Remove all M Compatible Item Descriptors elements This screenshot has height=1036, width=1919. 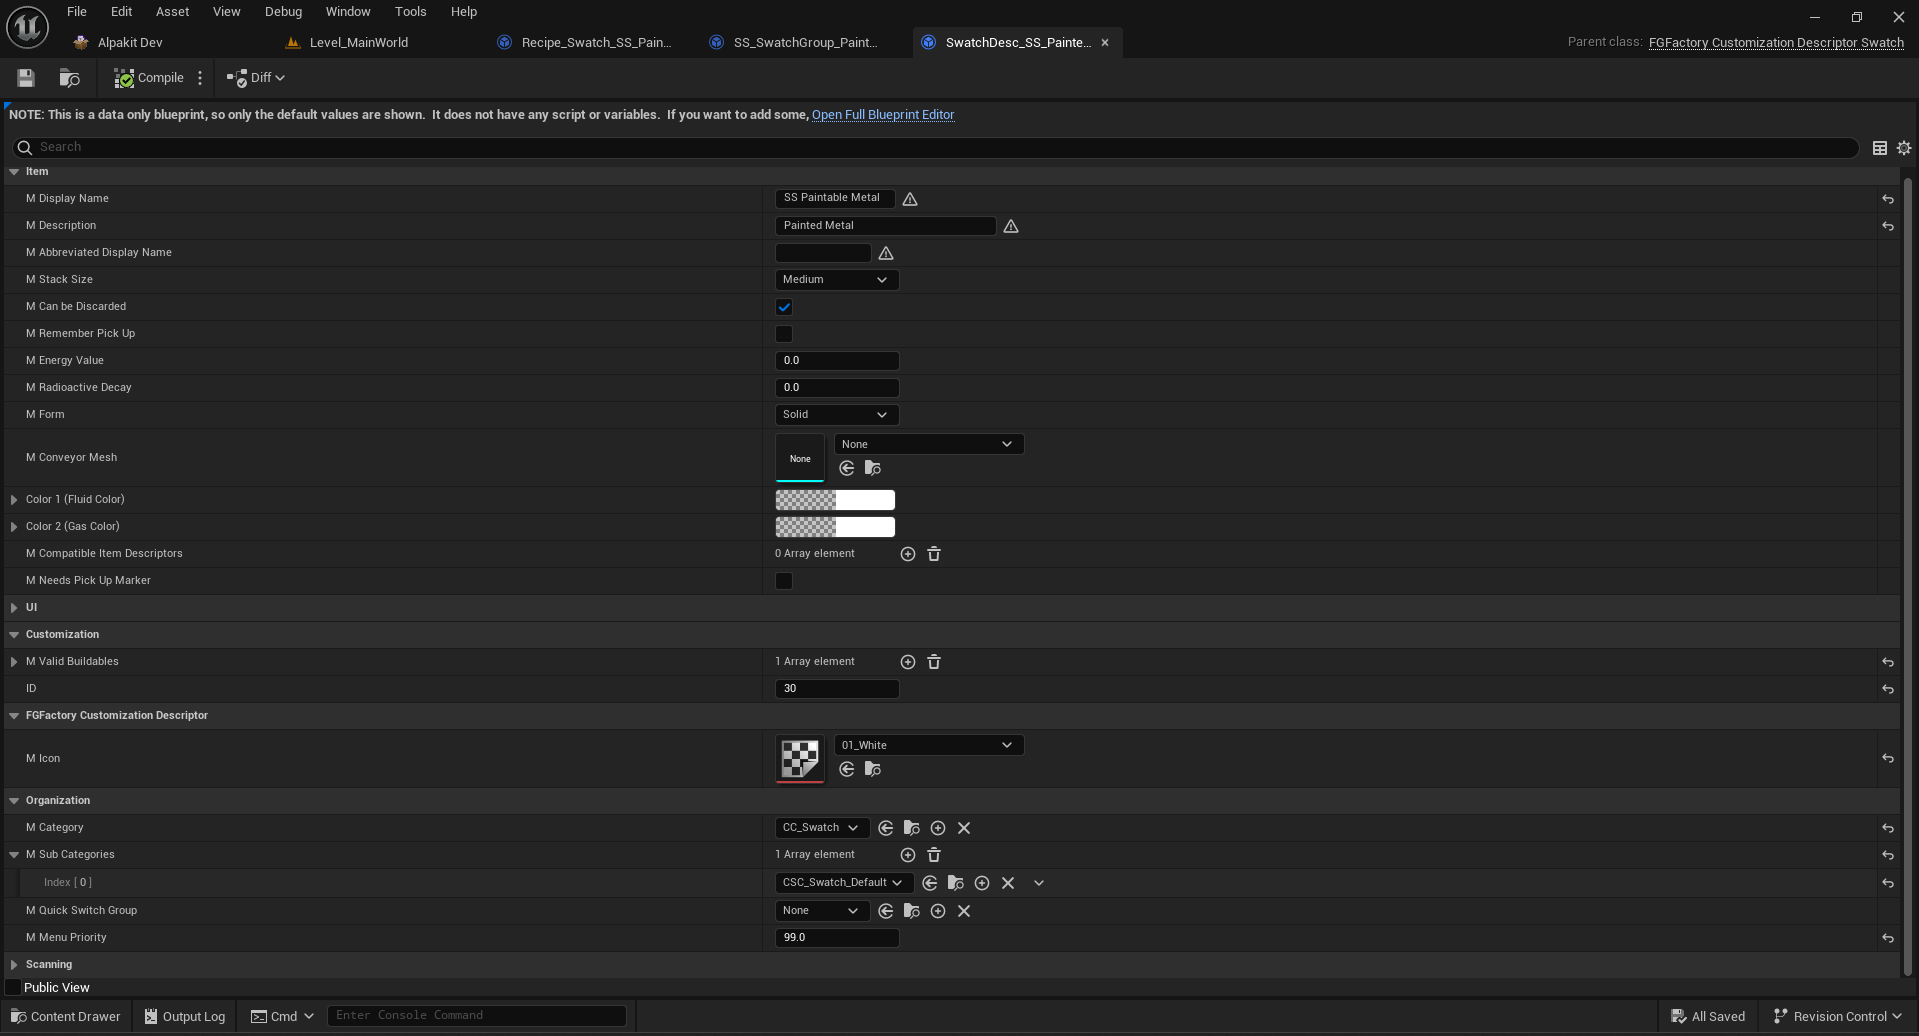(934, 554)
